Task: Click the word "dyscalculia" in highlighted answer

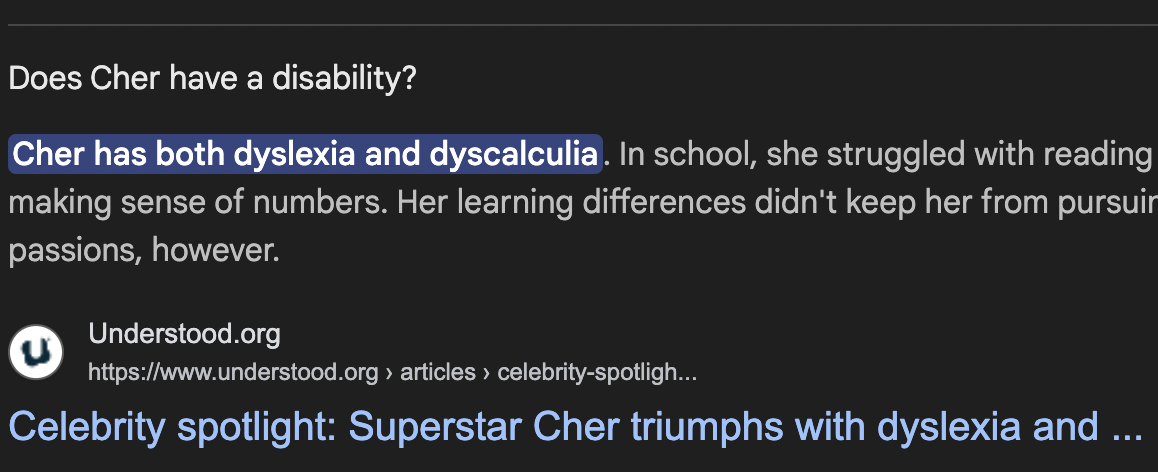Action: tap(513, 154)
